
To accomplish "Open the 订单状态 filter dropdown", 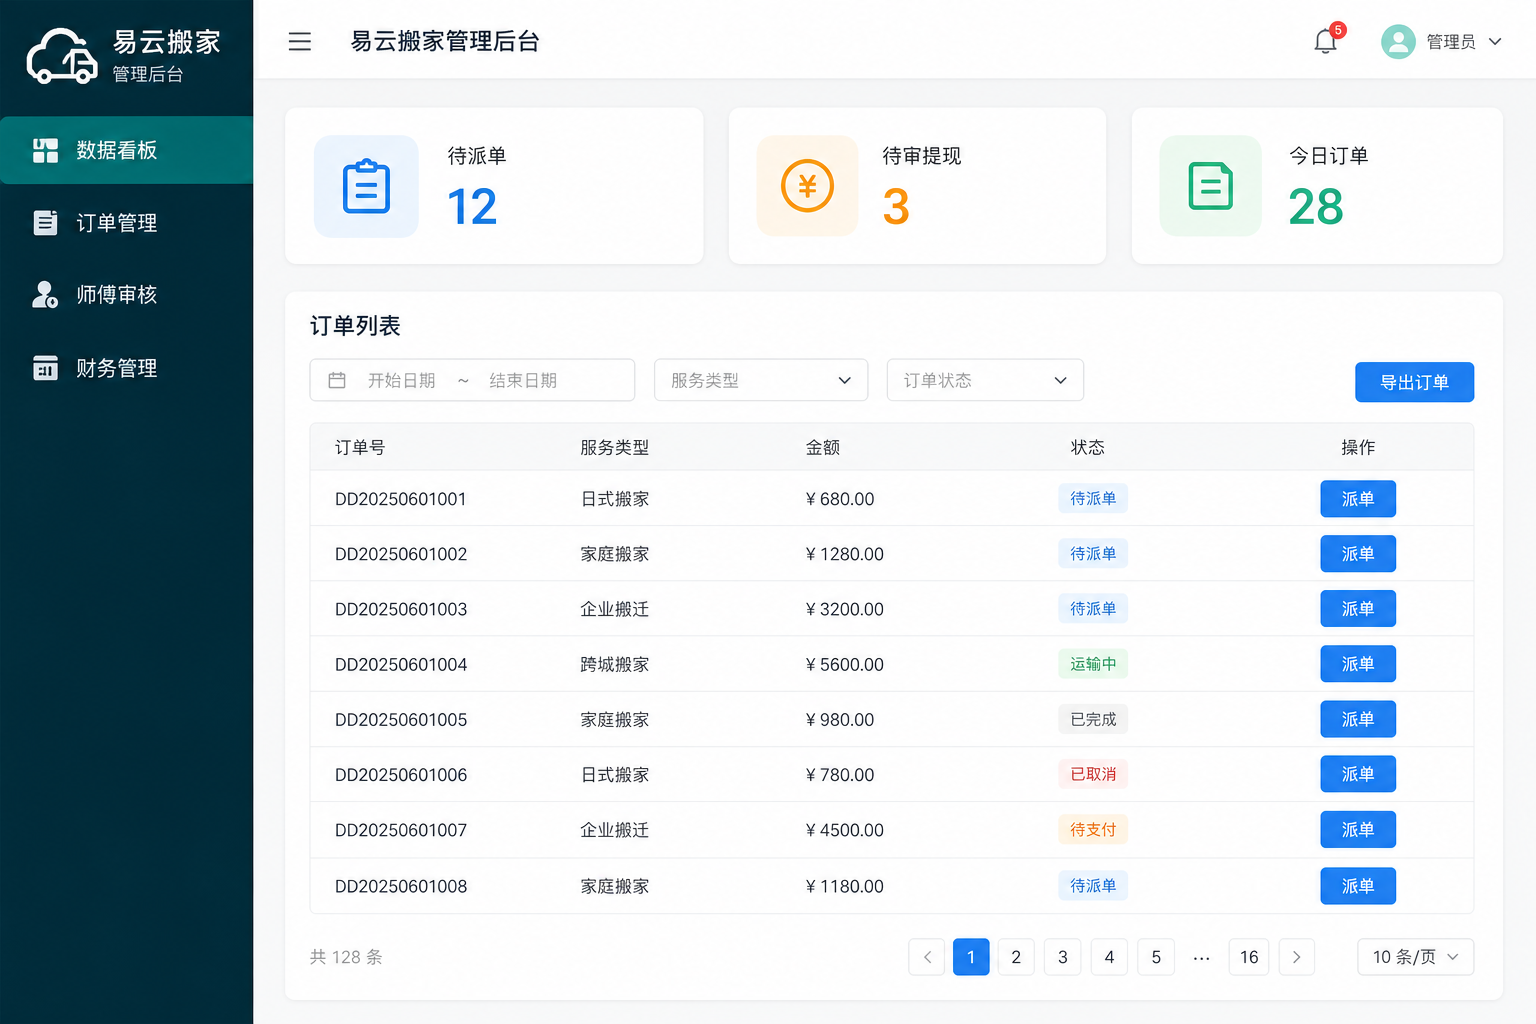I will point(985,380).
